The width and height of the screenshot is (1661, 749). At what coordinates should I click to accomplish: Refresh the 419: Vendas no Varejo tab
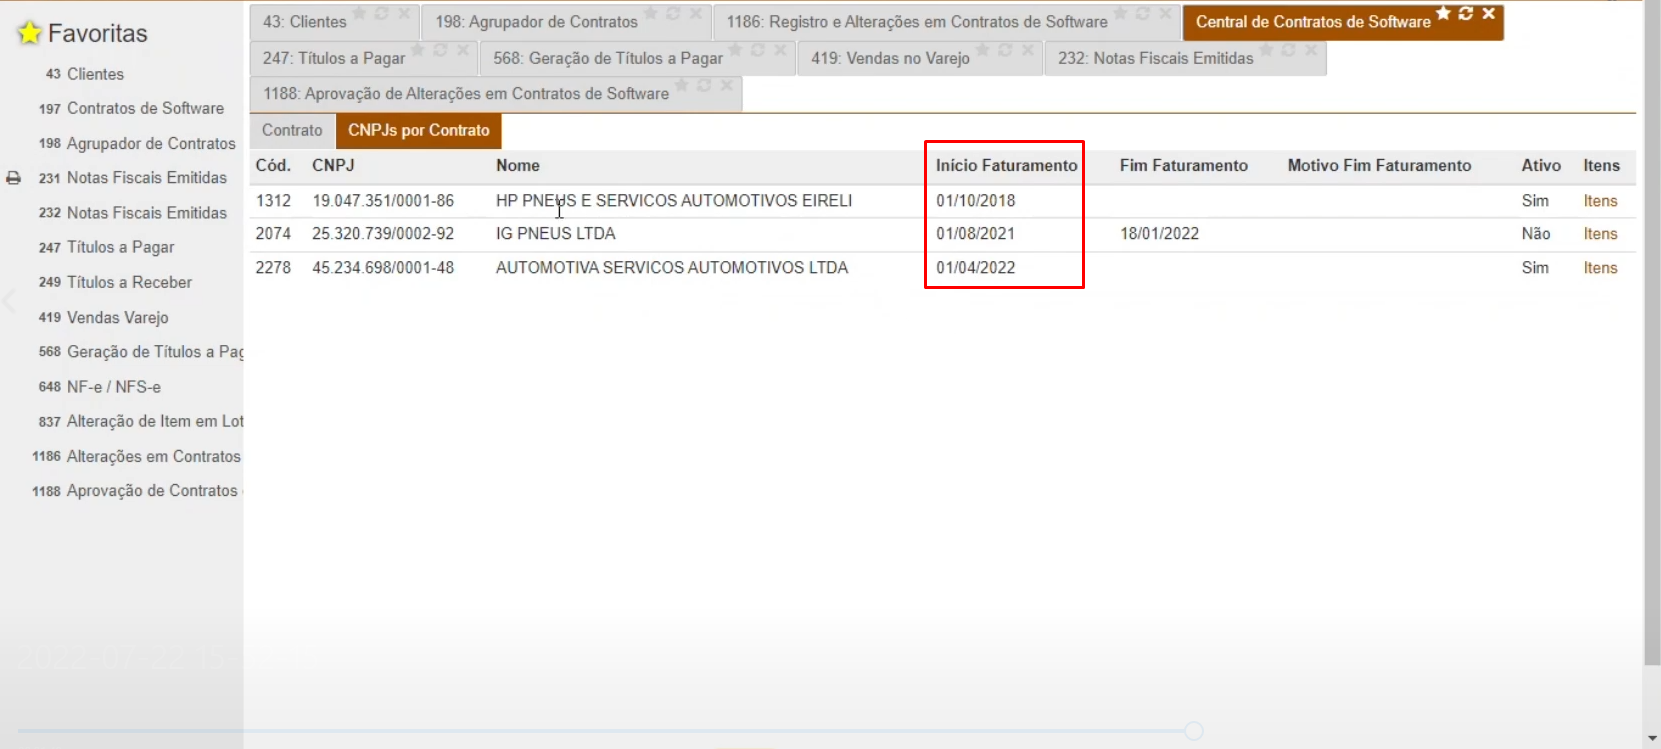pos(1005,50)
